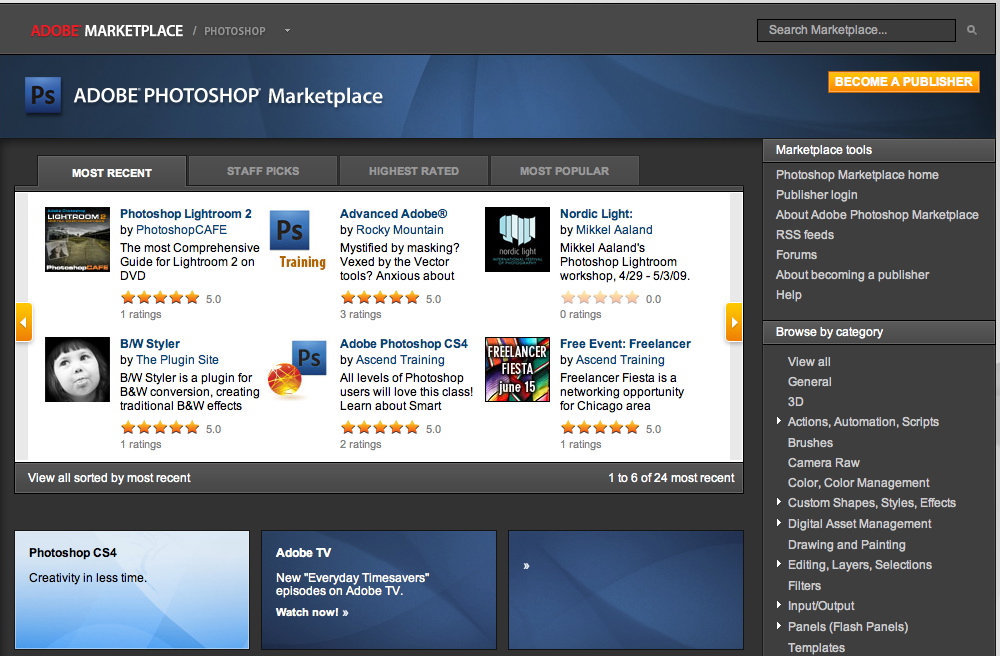
Task: Click the PHOTOSHOP breadcrumb label
Action: [x=235, y=31]
